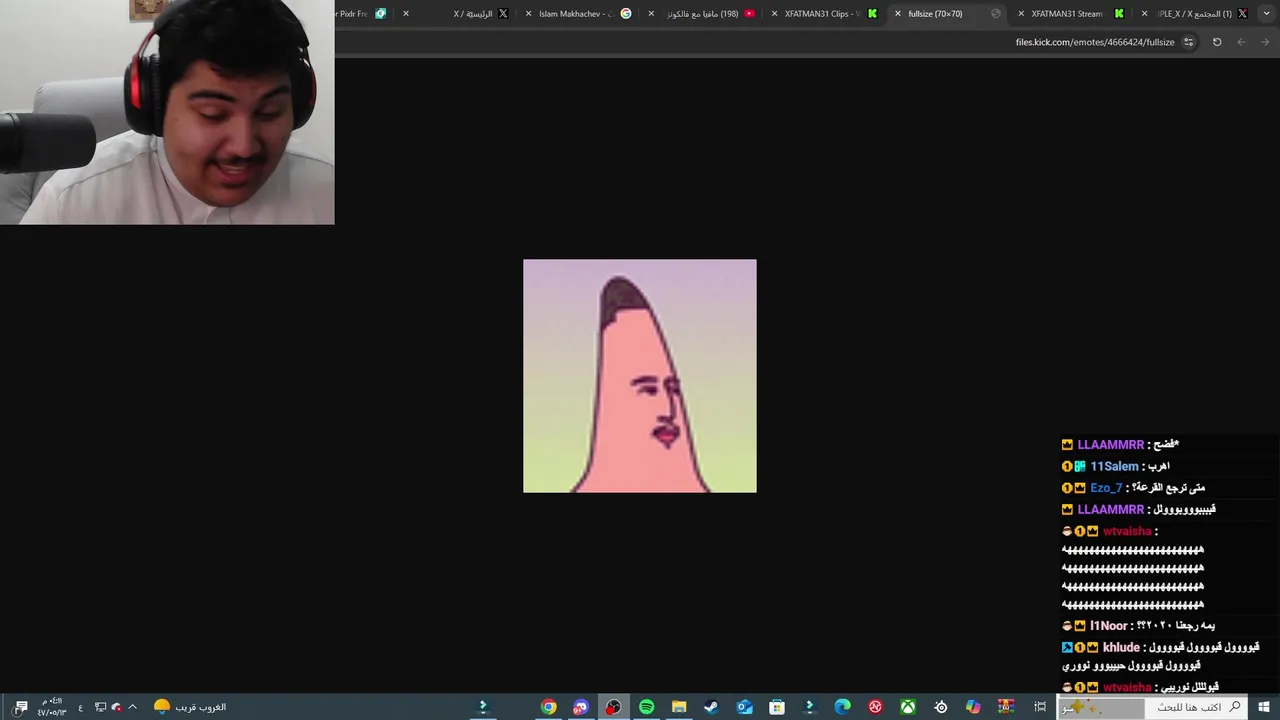Open the notification center icon
Viewport: 1280px width, 720px height.
21,707
